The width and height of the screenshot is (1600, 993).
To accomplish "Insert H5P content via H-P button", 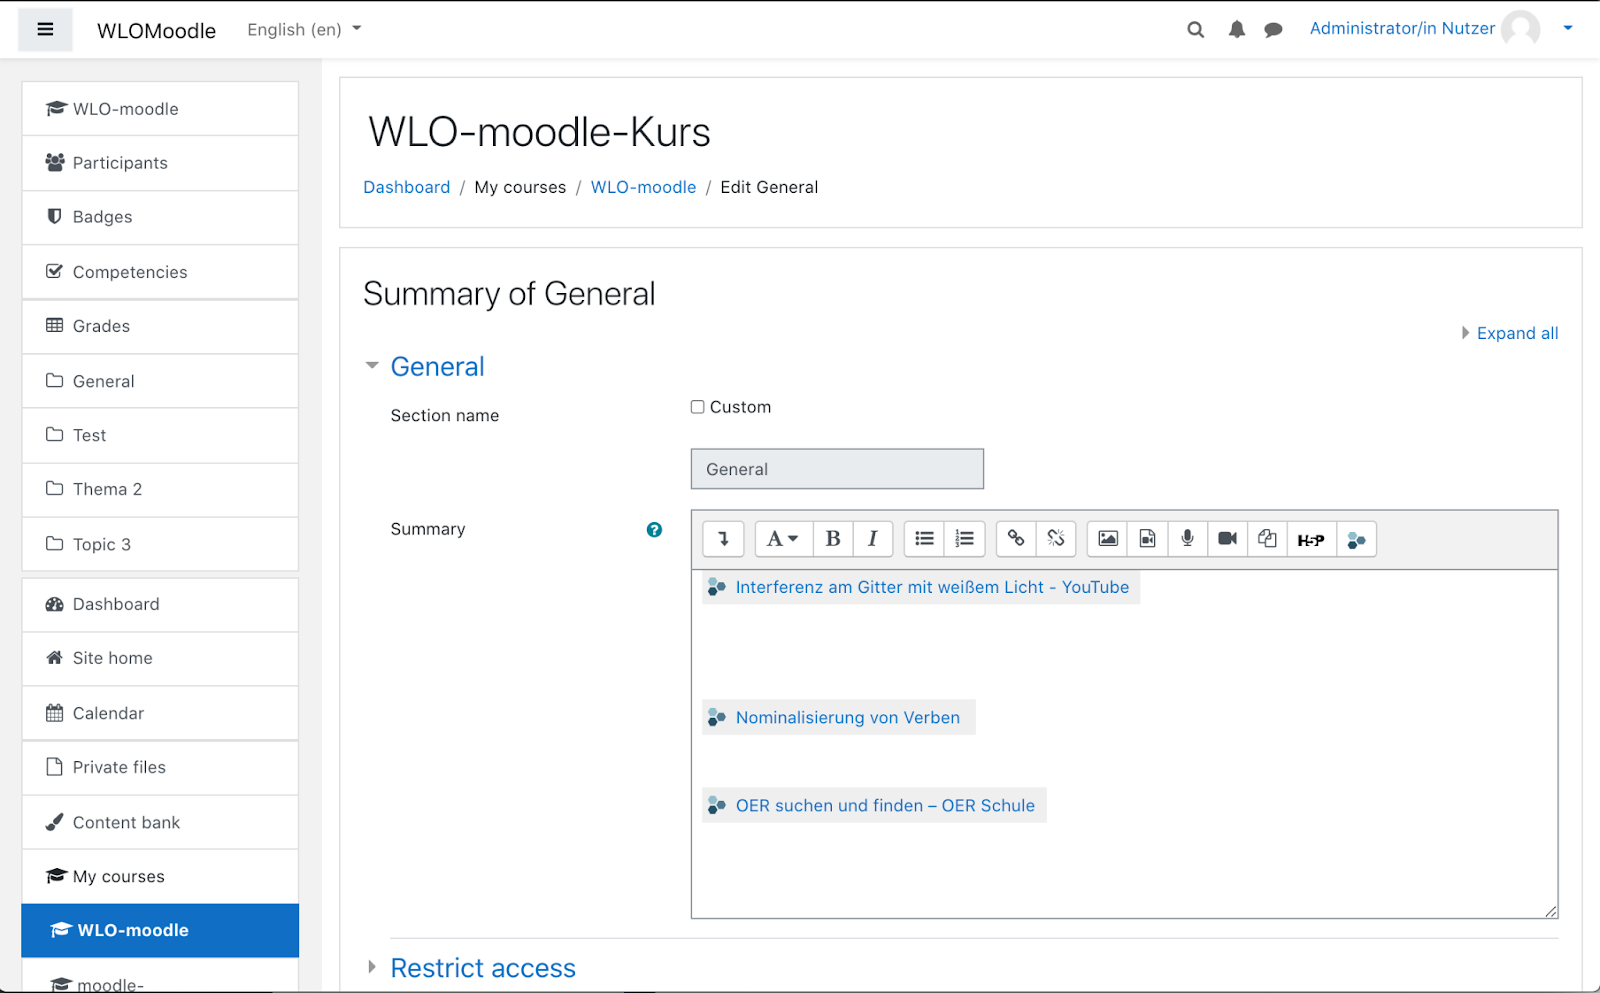I will click(1311, 539).
